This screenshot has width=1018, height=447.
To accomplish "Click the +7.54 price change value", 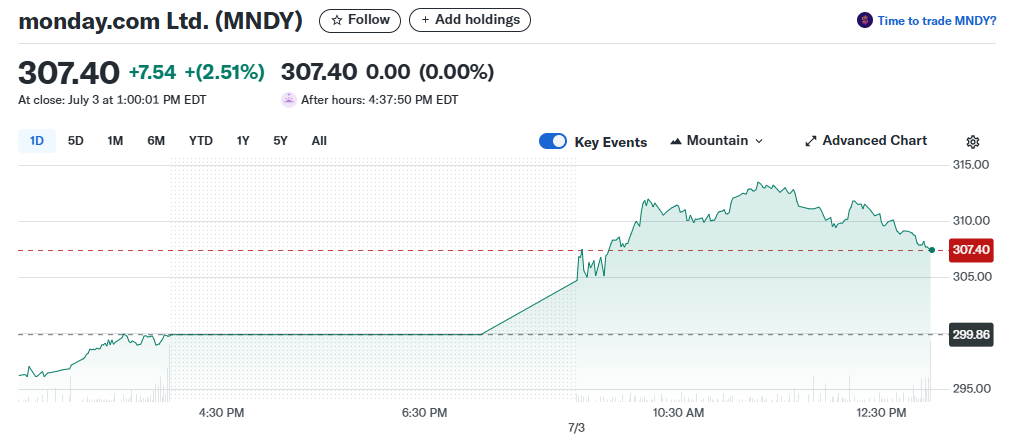I will (x=153, y=72).
